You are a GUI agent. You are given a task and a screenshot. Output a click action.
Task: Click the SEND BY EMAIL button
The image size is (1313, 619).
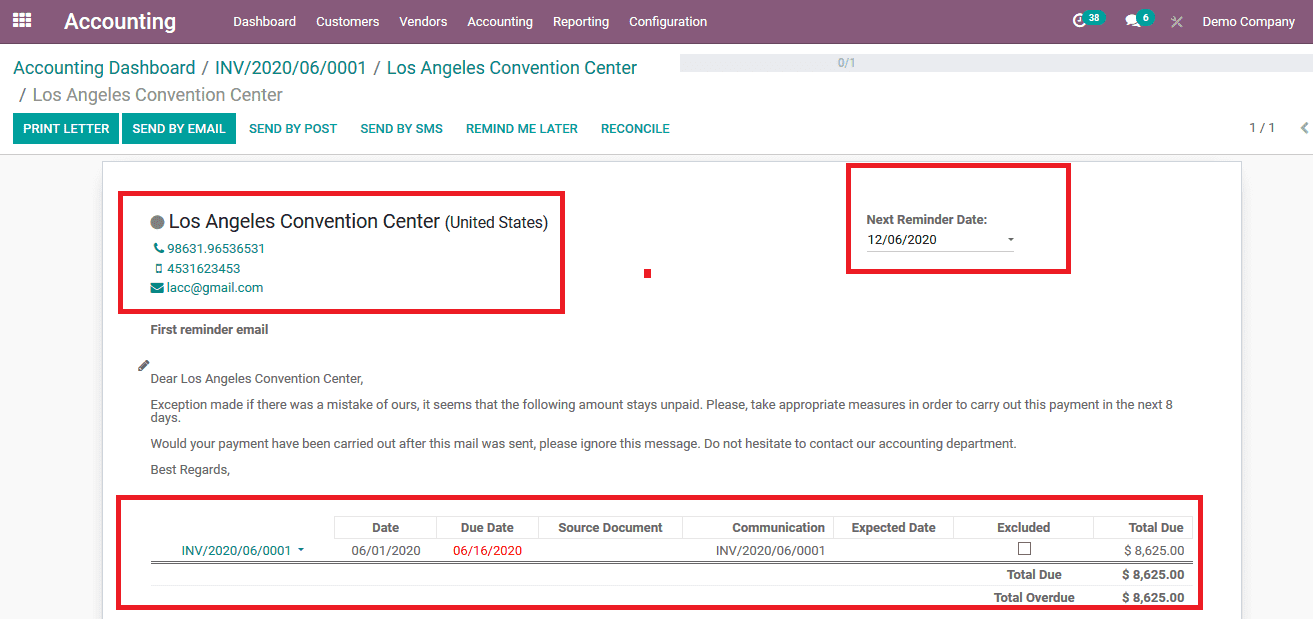179,128
